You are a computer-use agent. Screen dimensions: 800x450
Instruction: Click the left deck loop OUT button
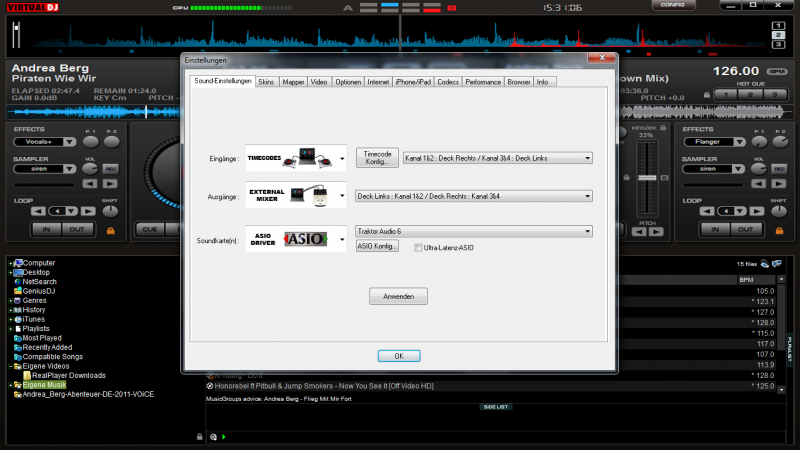click(77, 230)
